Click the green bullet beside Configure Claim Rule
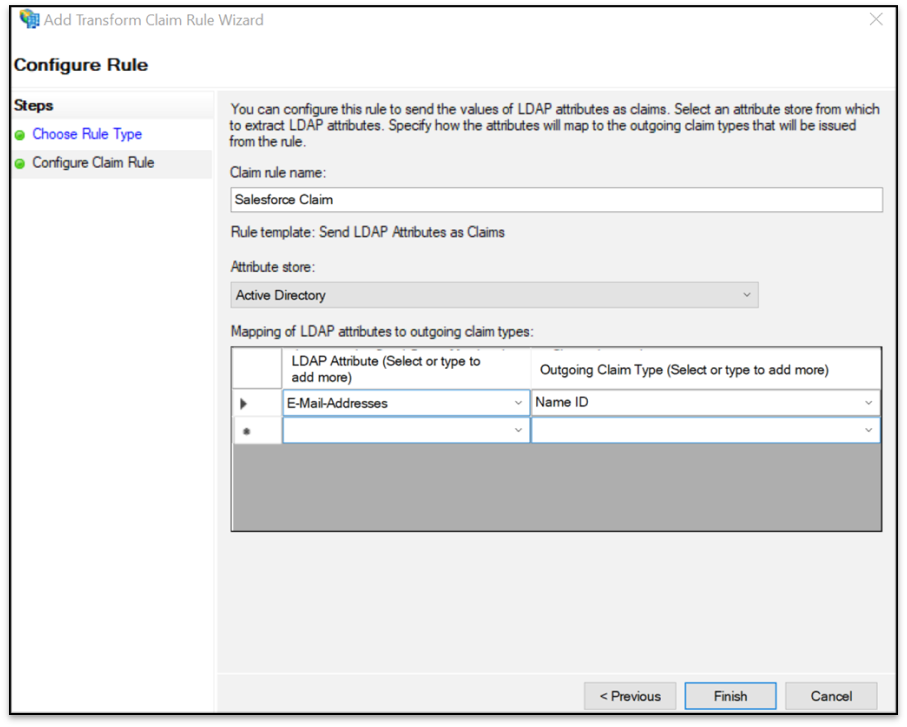 coord(20,163)
